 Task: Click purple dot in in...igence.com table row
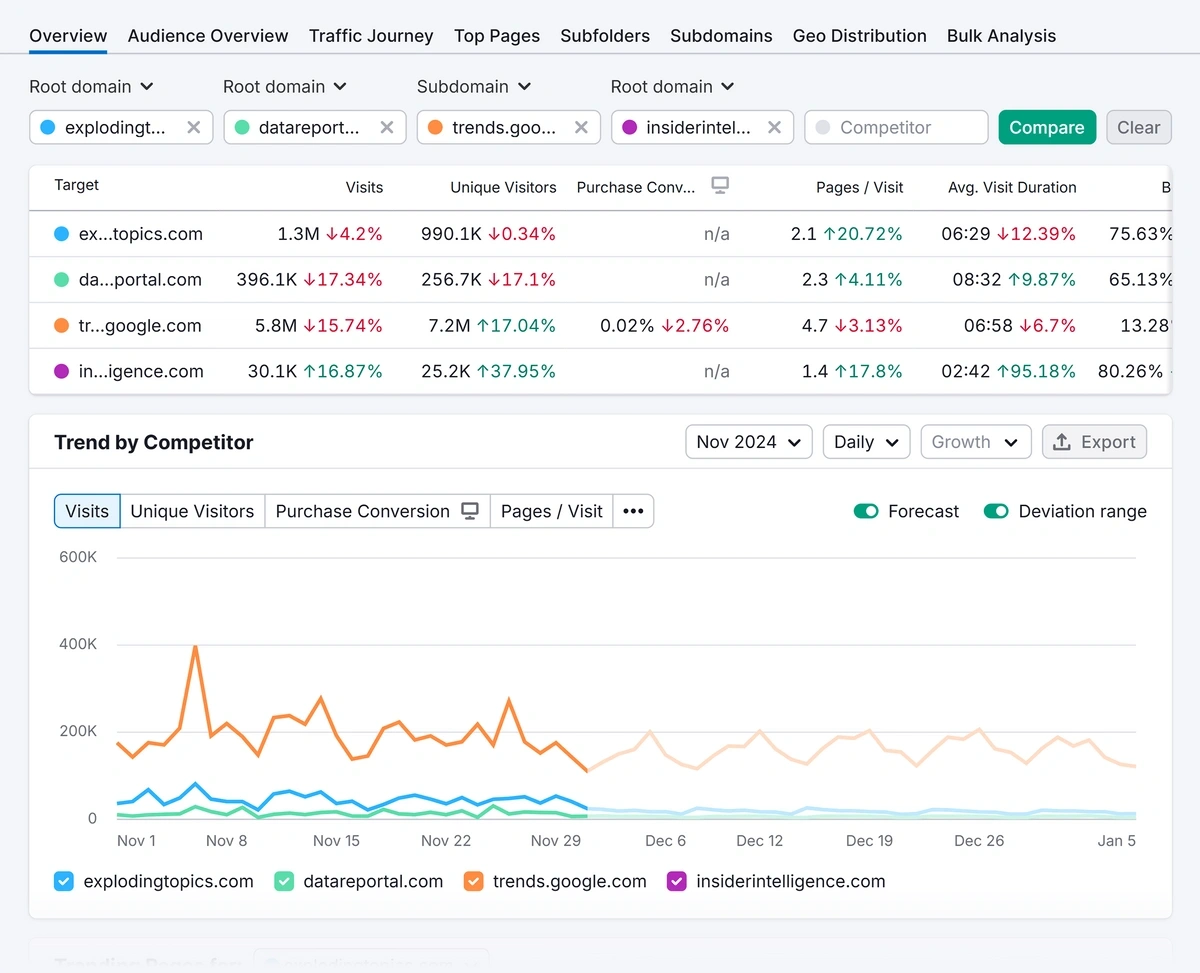pyautogui.click(x=62, y=371)
